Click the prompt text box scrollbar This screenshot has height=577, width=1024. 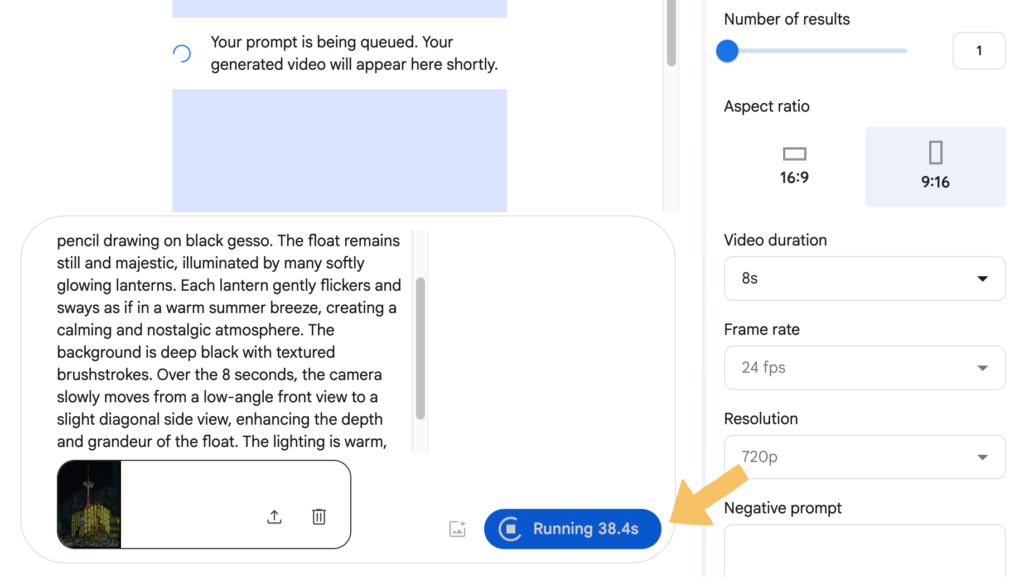[x=420, y=348]
